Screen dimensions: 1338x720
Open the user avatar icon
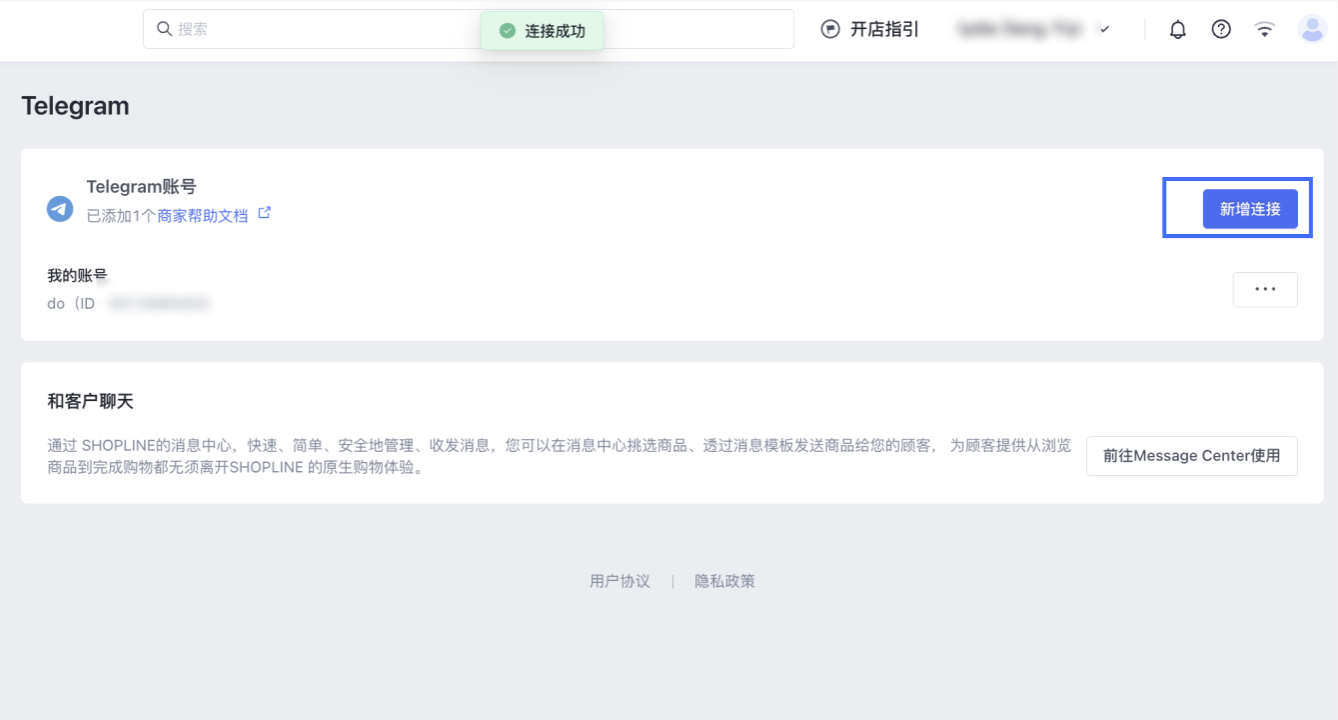click(x=1312, y=29)
